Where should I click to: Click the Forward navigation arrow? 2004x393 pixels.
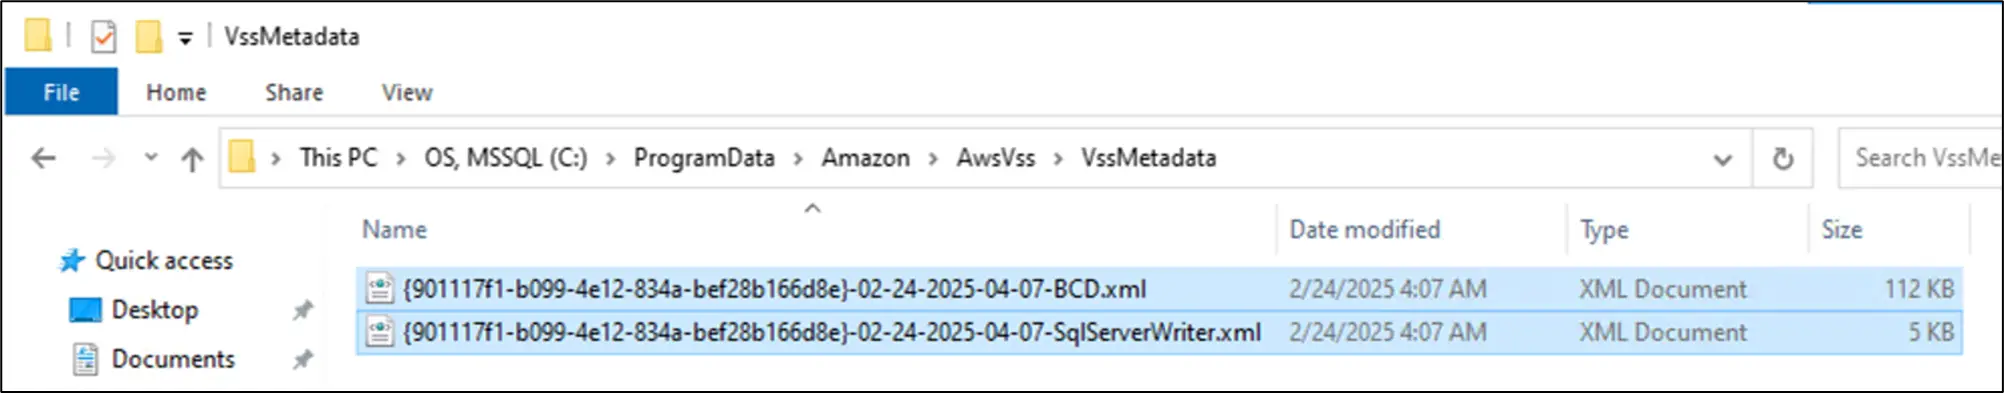coord(103,158)
